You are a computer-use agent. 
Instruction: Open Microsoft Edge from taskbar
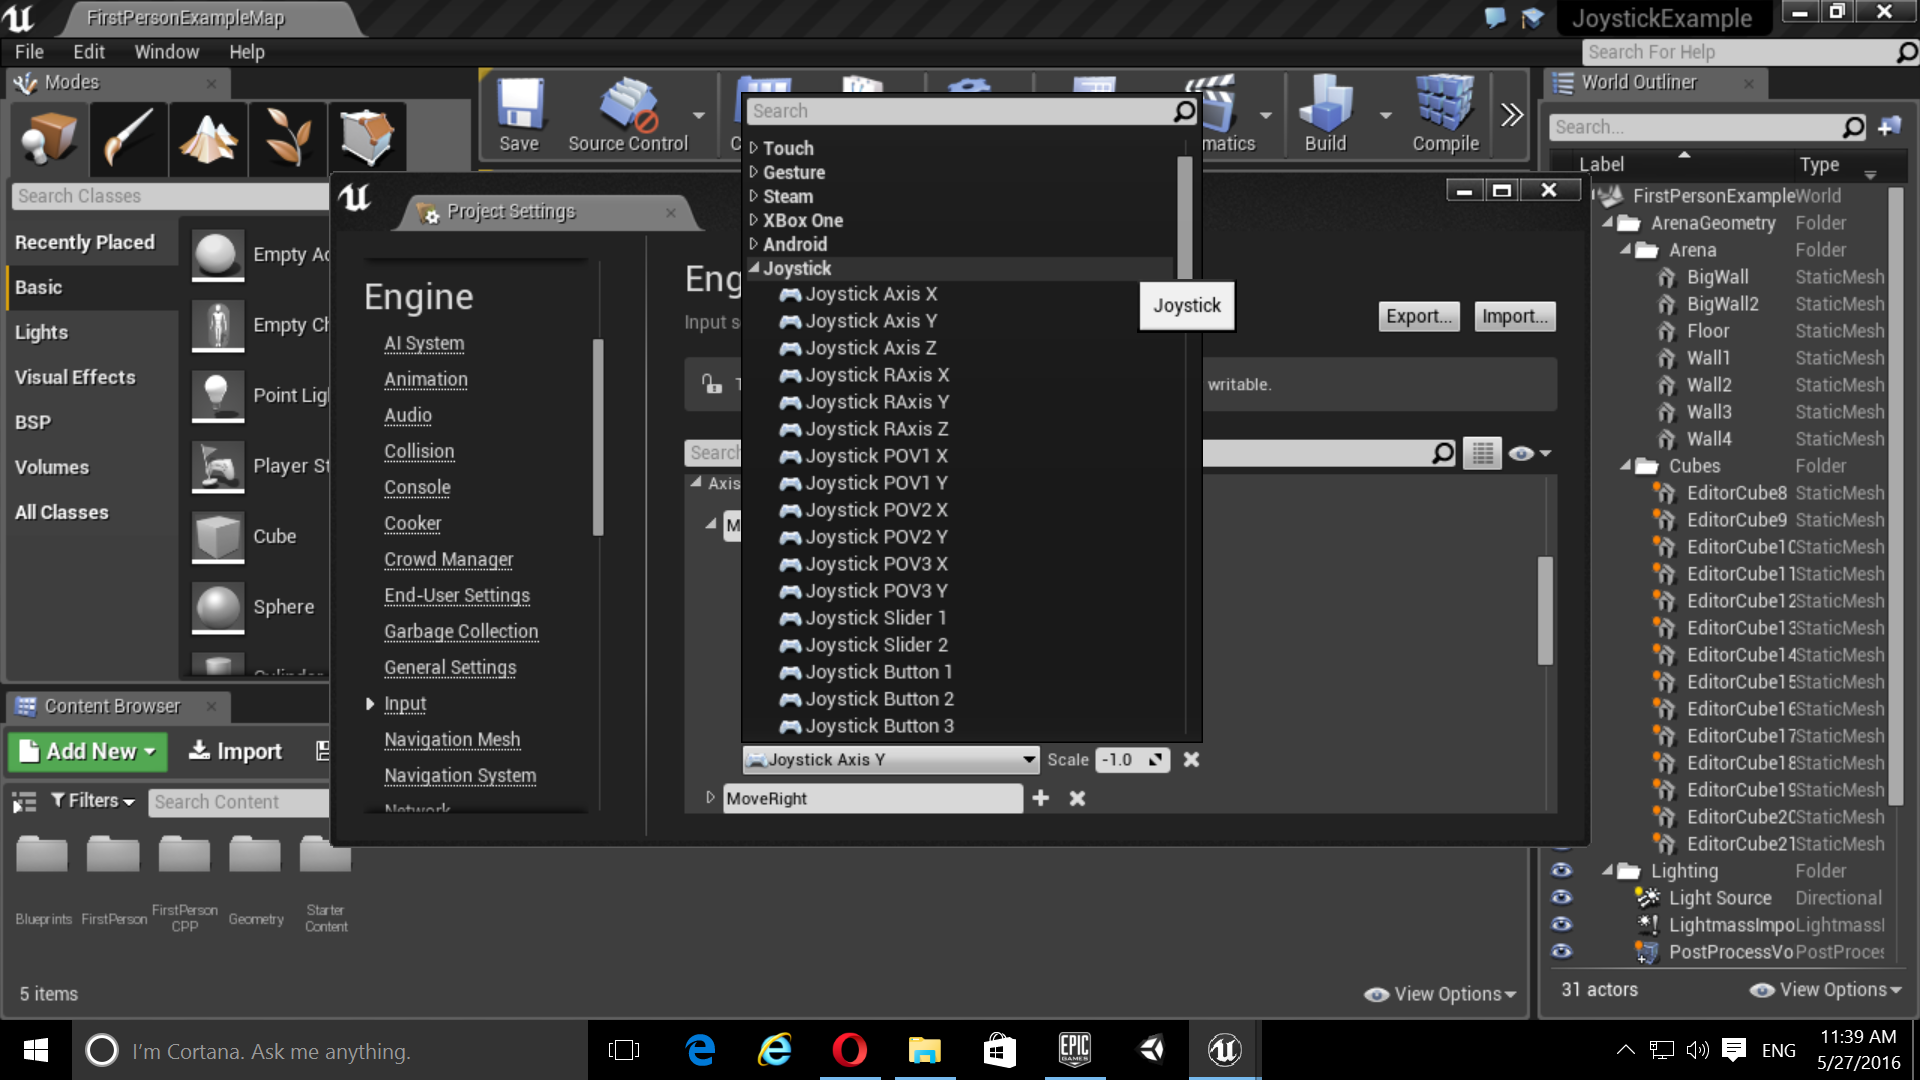[700, 1050]
